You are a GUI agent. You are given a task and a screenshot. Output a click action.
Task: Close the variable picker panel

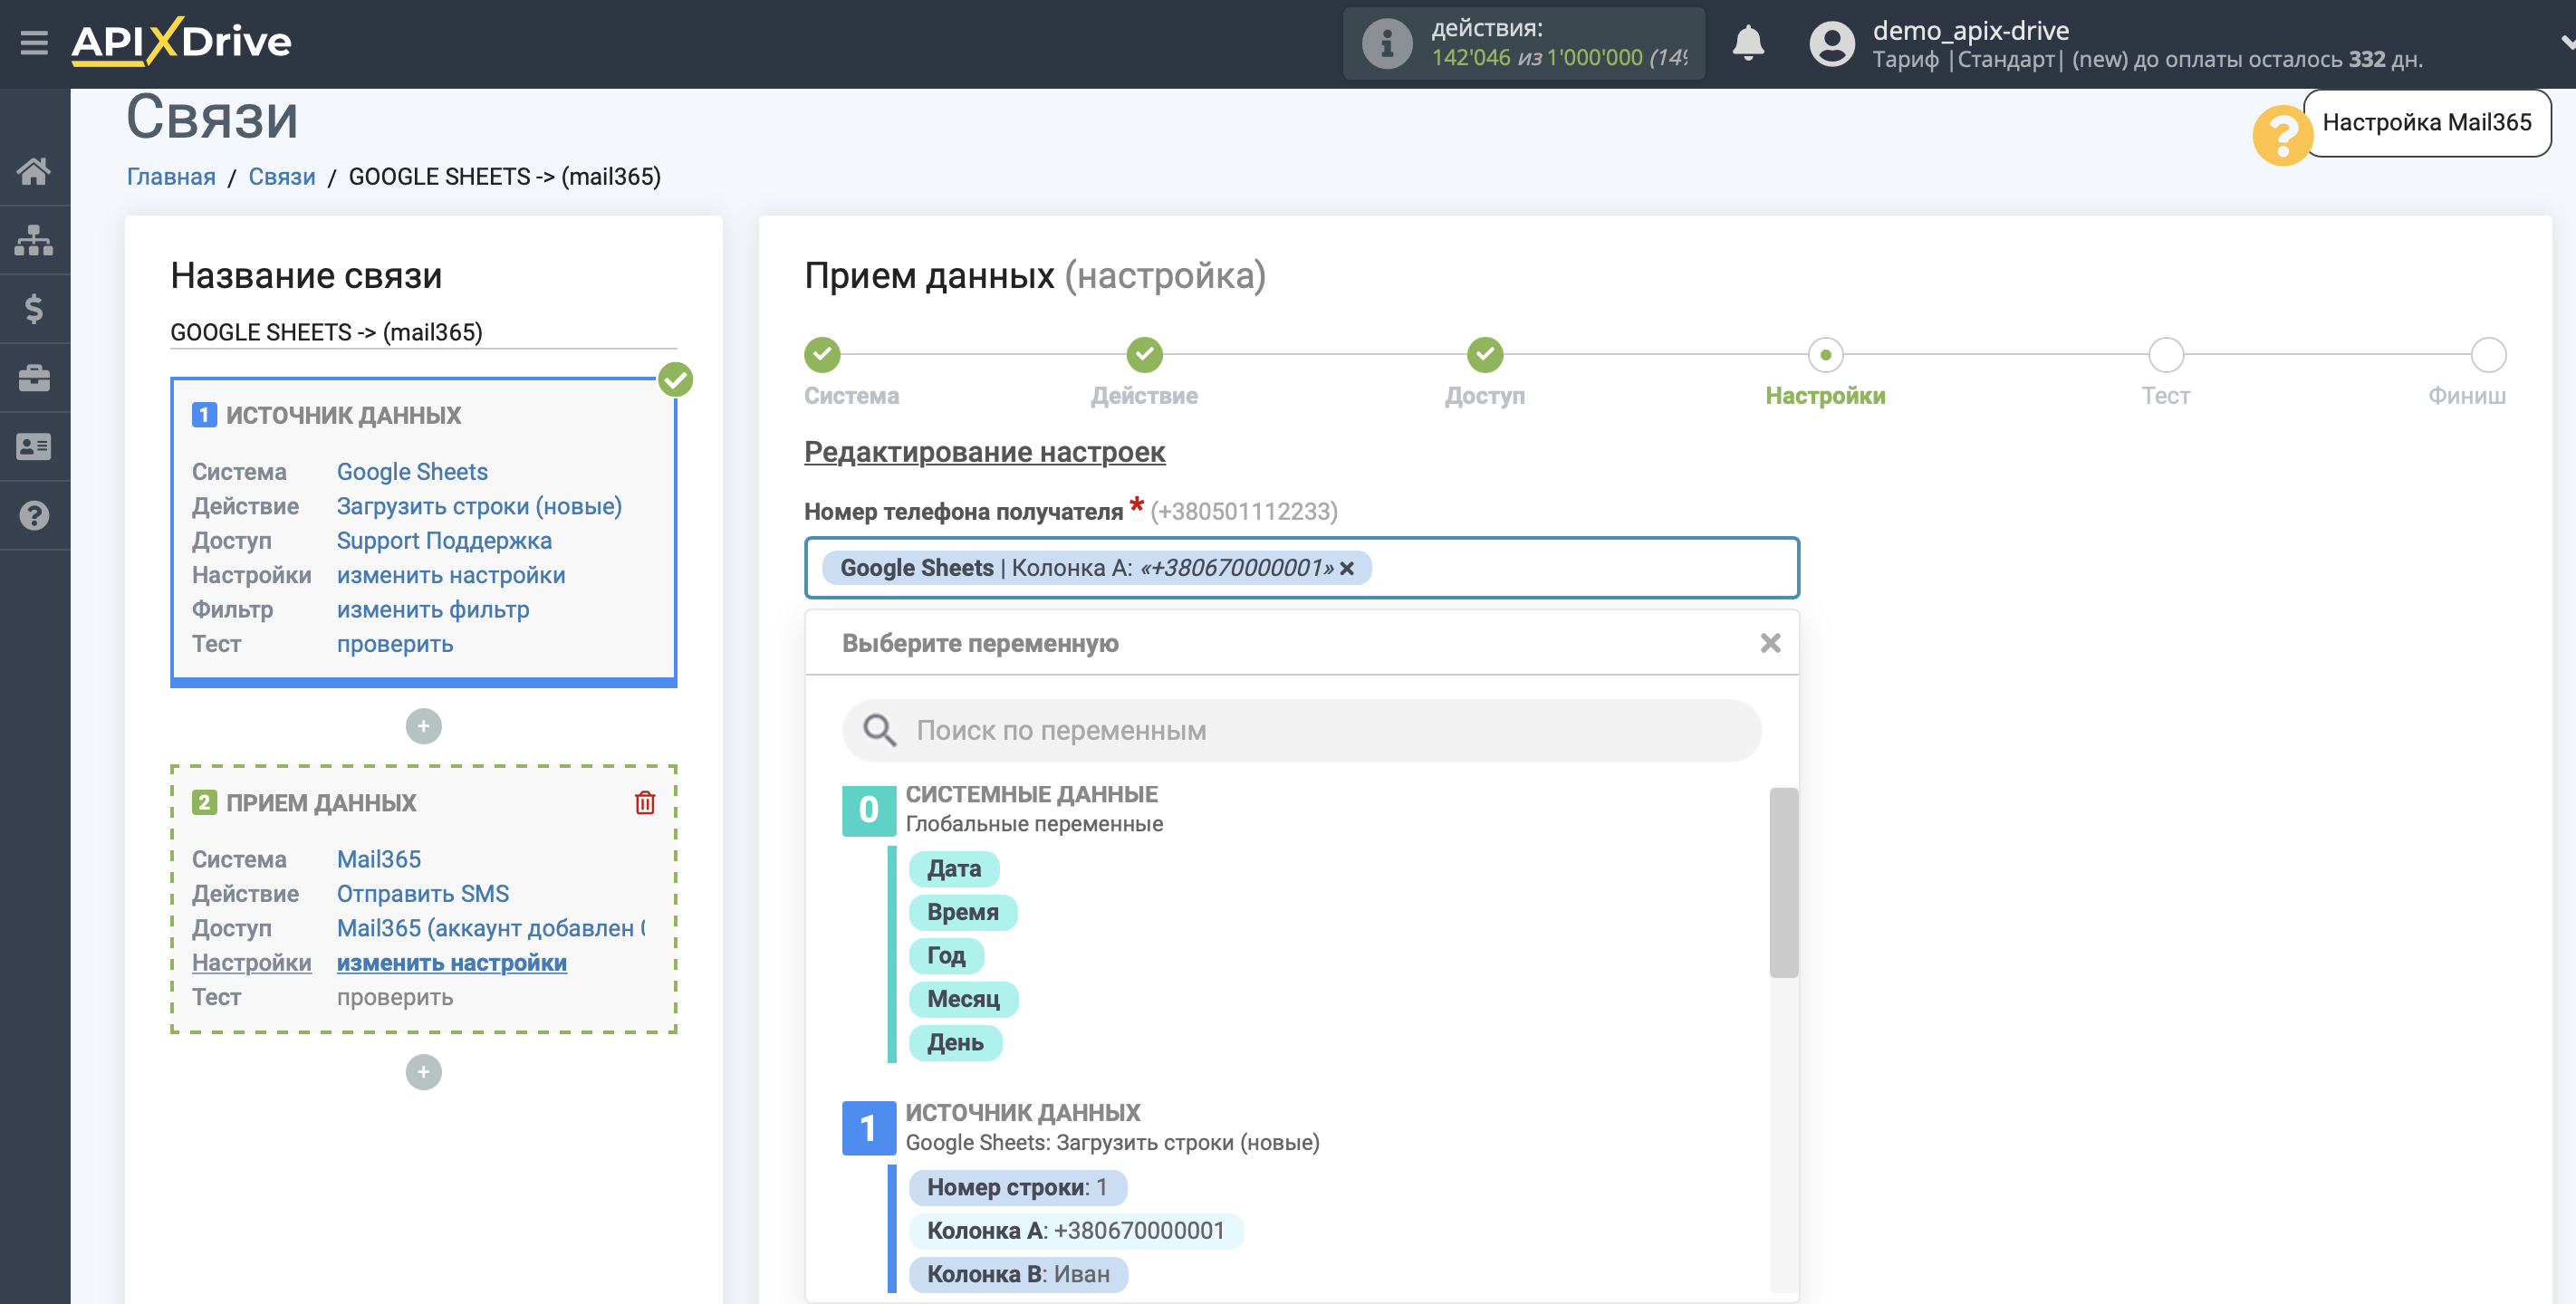1770,643
